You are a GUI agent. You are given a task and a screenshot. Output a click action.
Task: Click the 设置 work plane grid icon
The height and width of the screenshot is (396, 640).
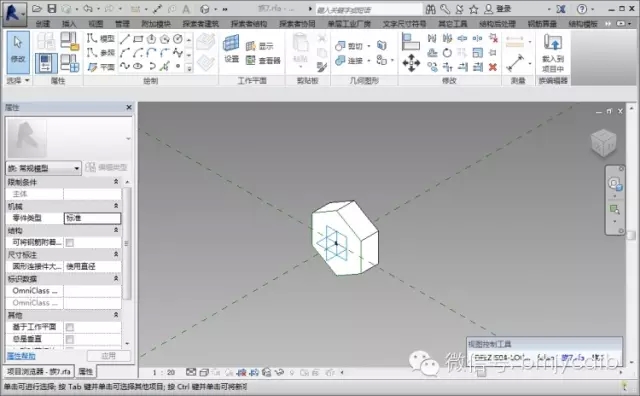231,49
